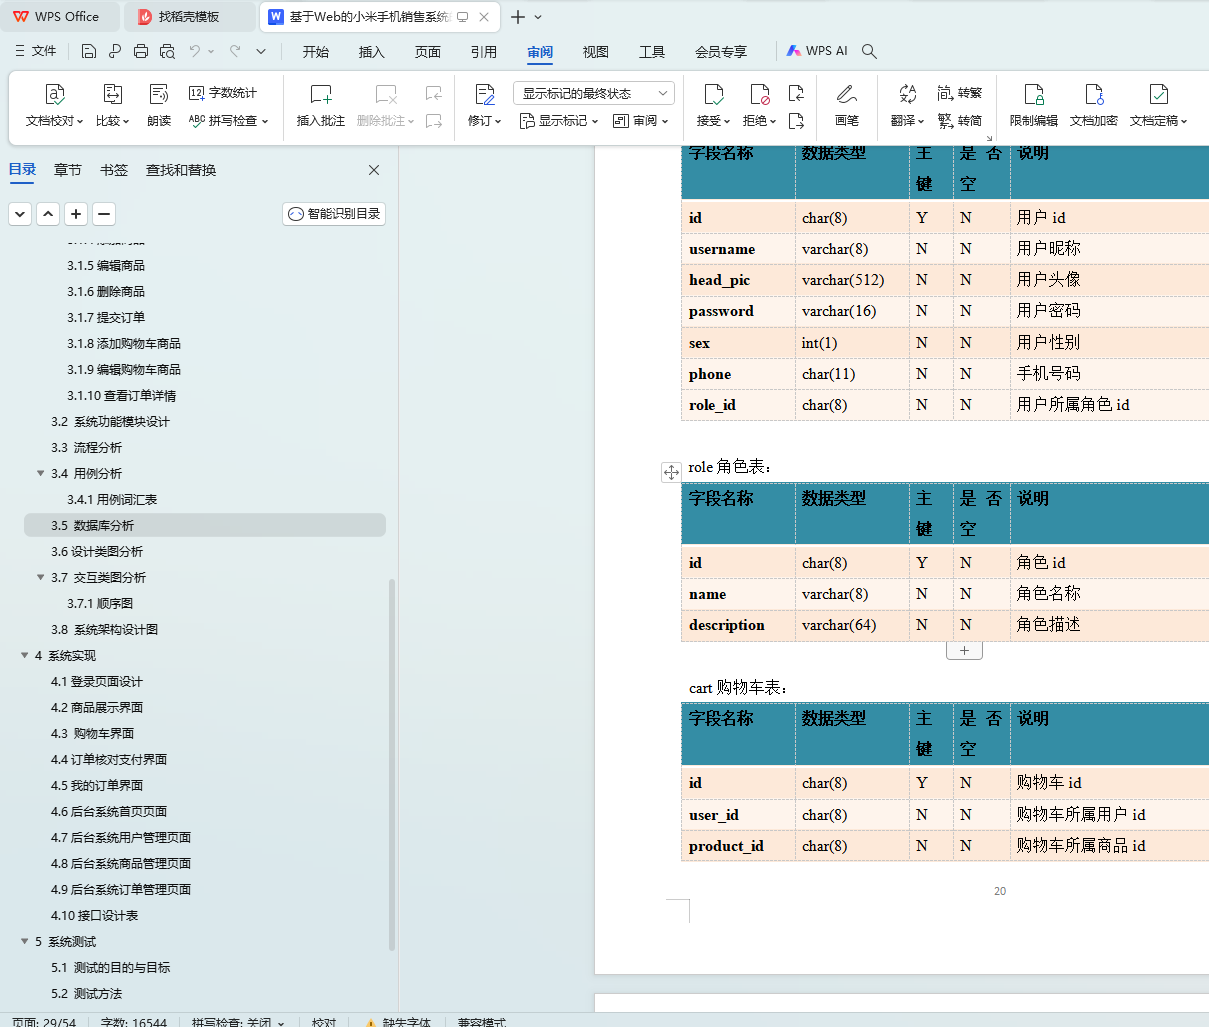Viewport: 1209px width, 1027px height.
Task: Open the 会员专享 tab
Action: pyautogui.click(x=721, y=52)
